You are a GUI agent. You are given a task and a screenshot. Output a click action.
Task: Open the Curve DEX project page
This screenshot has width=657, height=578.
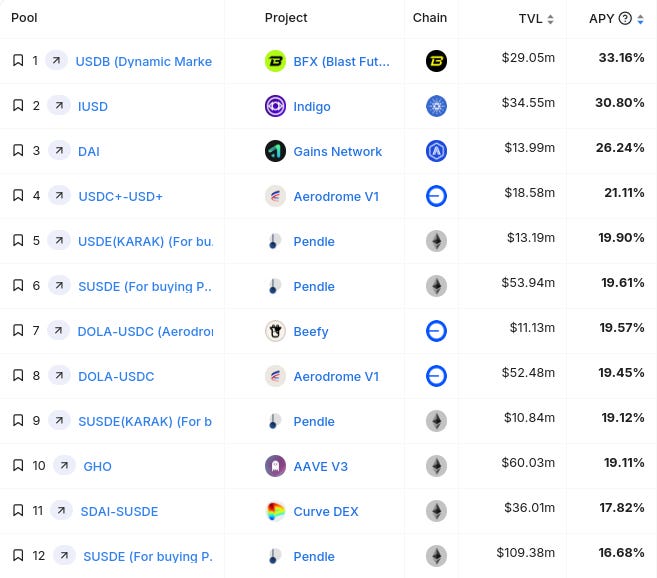326,511
